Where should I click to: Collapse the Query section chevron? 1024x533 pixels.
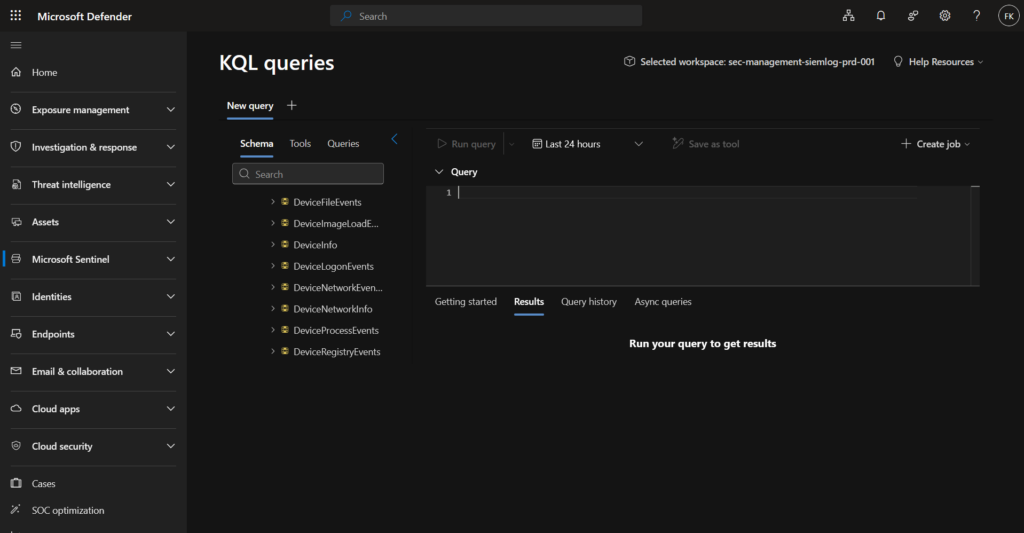[439, 172]
